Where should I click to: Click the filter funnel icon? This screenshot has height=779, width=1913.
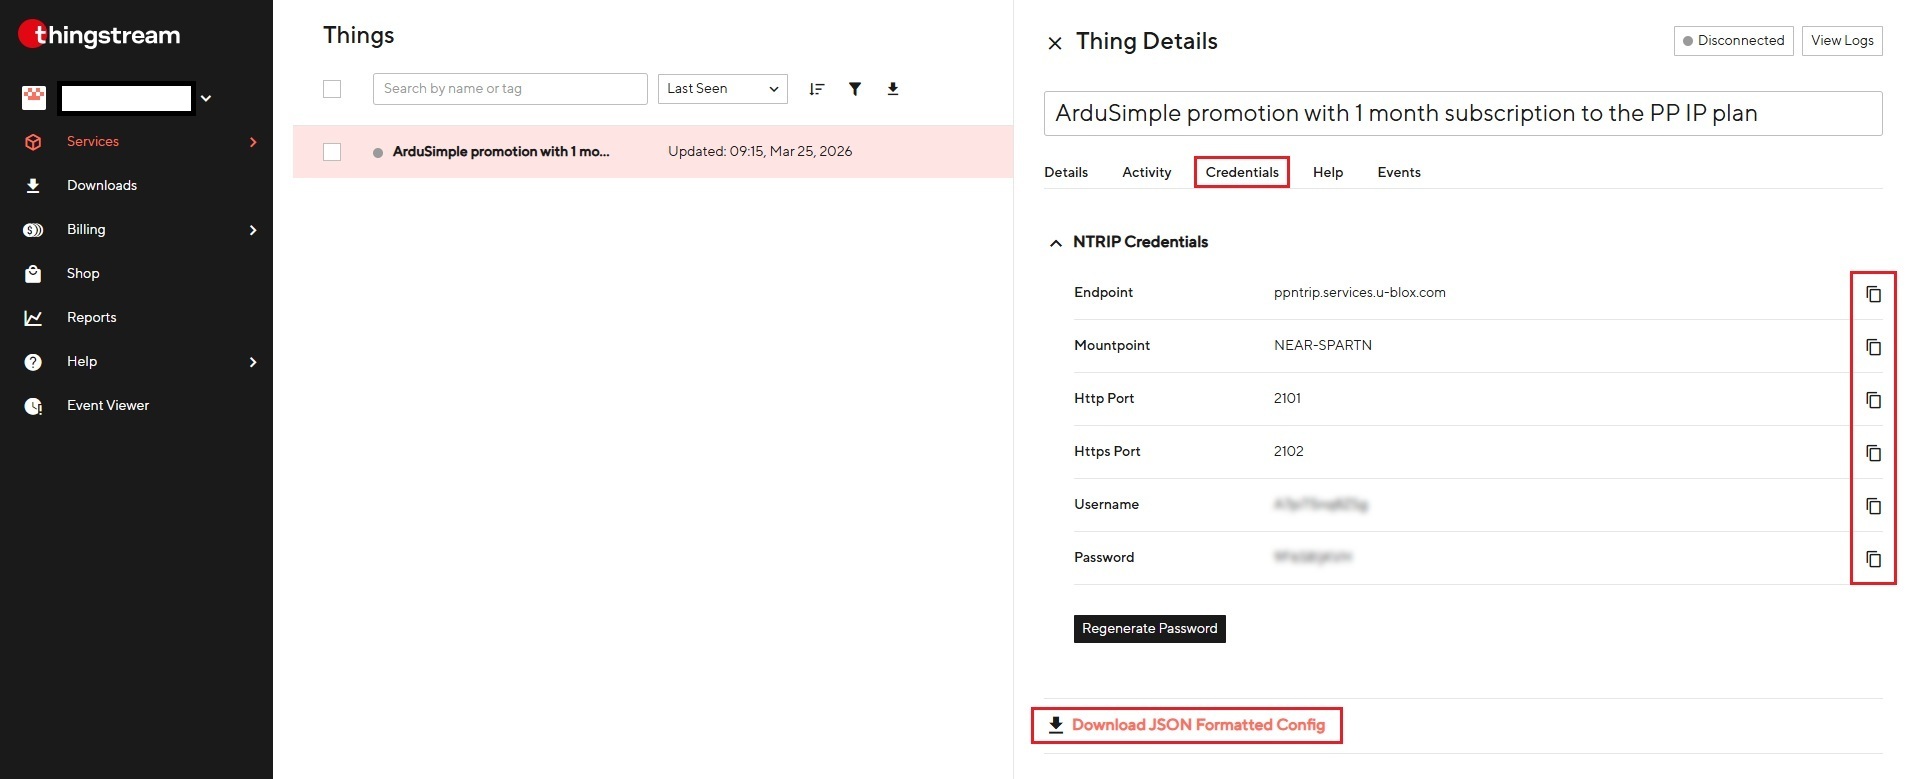(x=855, y=89)
